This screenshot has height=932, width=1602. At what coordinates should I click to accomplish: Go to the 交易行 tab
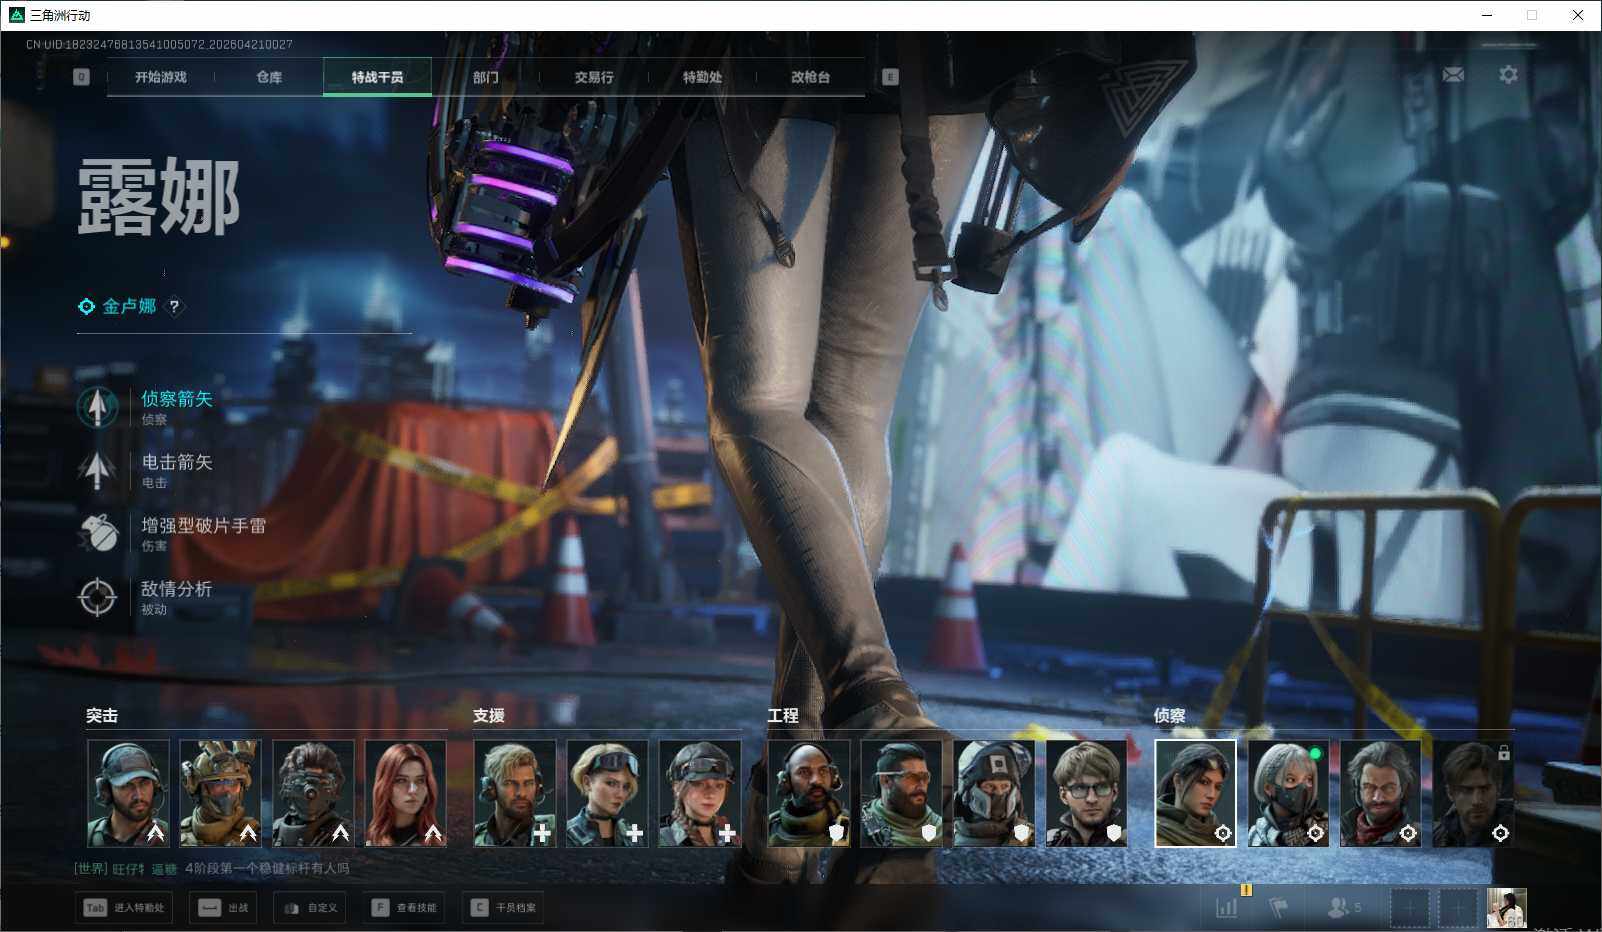pyautogui.click(x=594, y=77)
